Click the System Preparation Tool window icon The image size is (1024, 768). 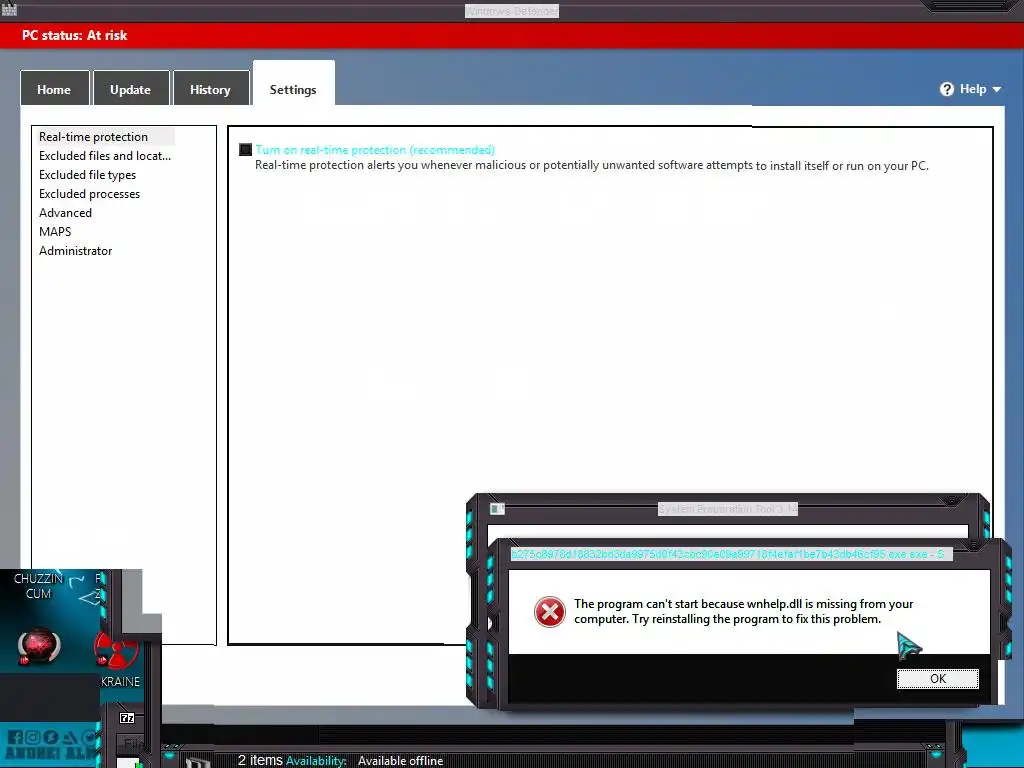click(x=497, y=508)
